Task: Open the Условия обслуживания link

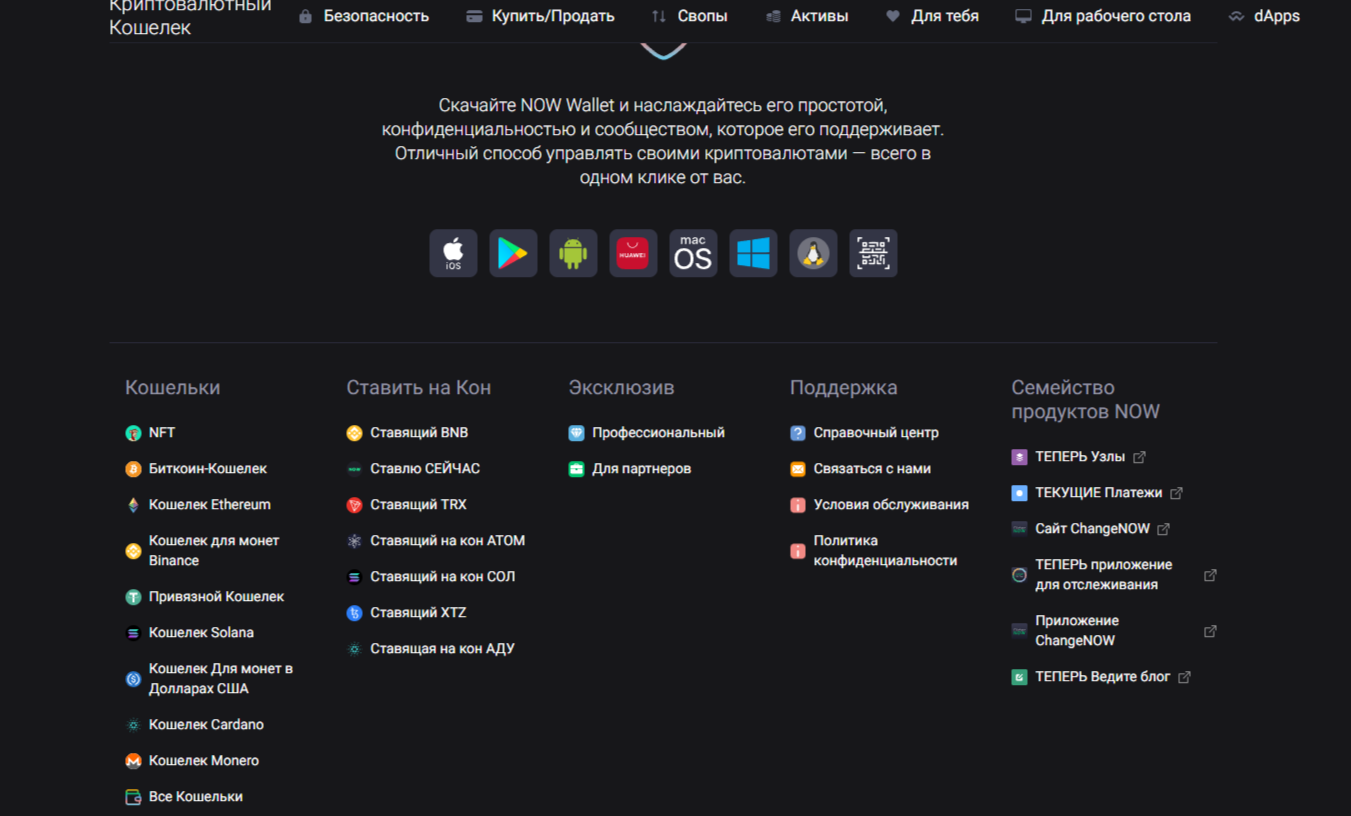Action: pos(891,505)
